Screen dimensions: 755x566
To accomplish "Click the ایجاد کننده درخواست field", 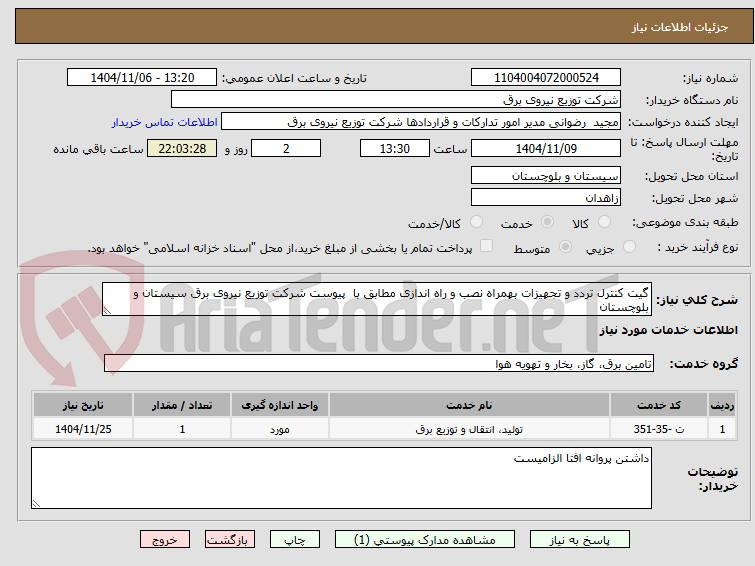I will click(421, 122).
